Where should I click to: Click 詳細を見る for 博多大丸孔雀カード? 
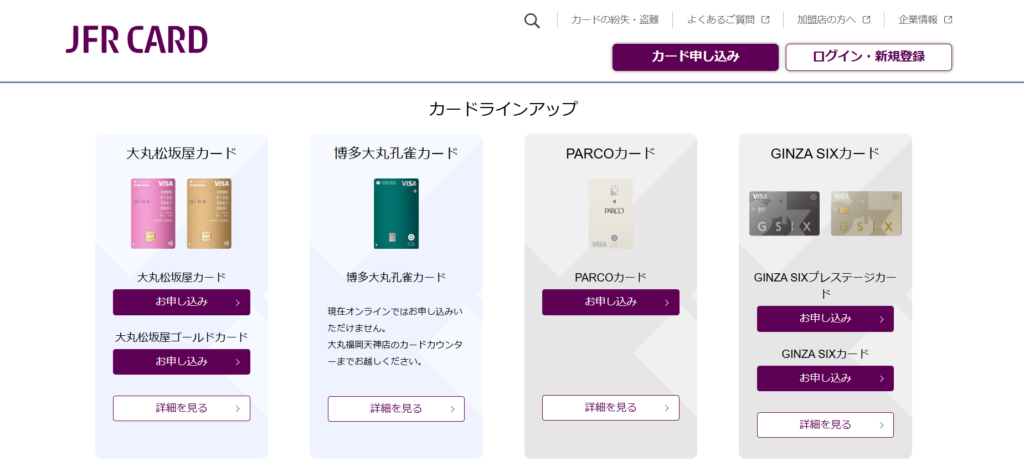point(396,409)
